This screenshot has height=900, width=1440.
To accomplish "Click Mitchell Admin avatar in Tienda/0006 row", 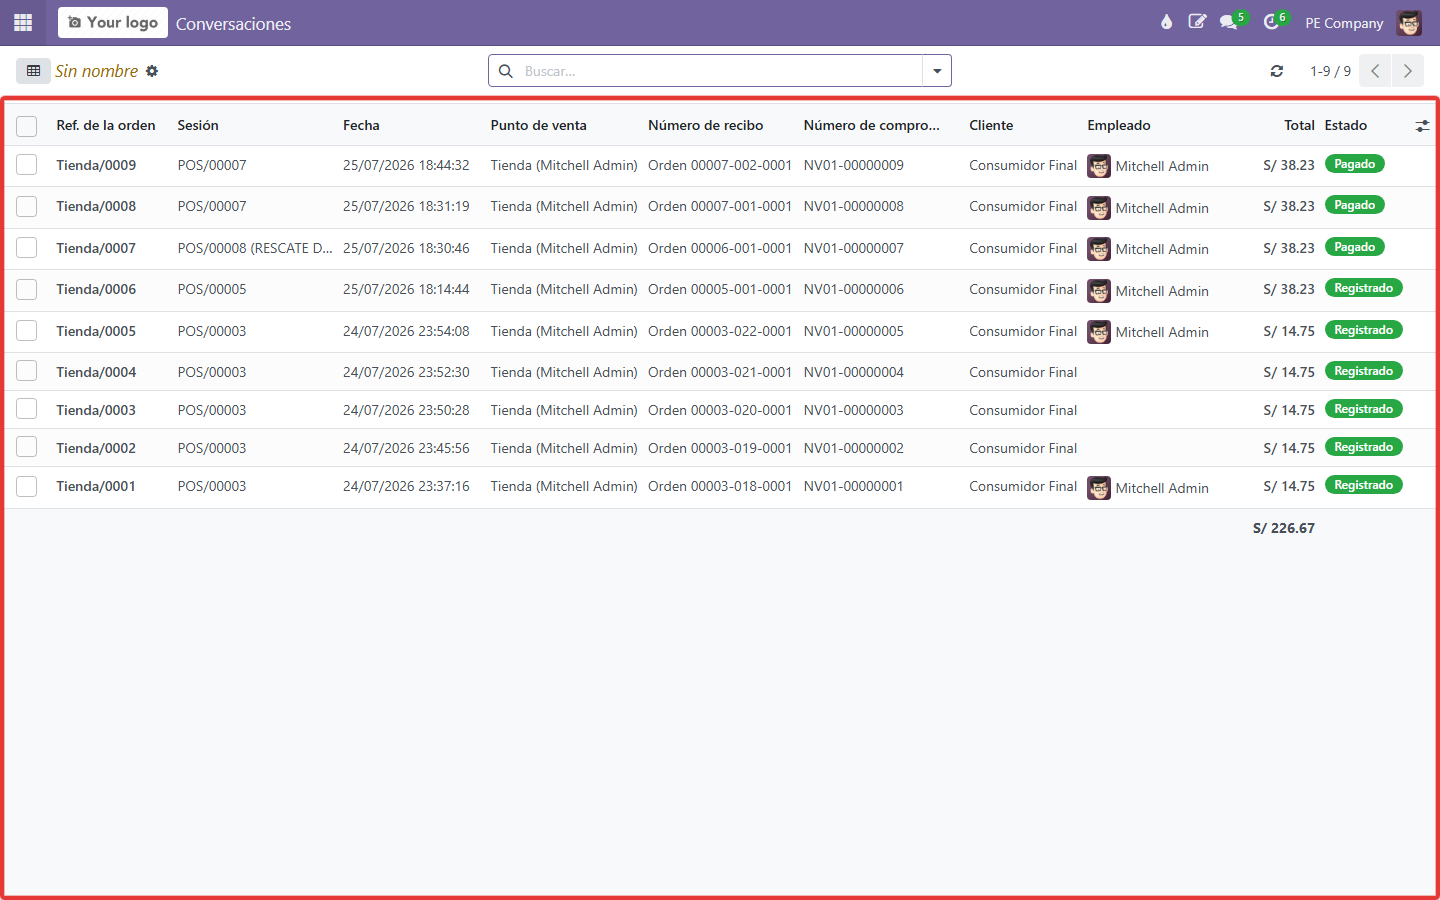I will [x=1099, y=291].
